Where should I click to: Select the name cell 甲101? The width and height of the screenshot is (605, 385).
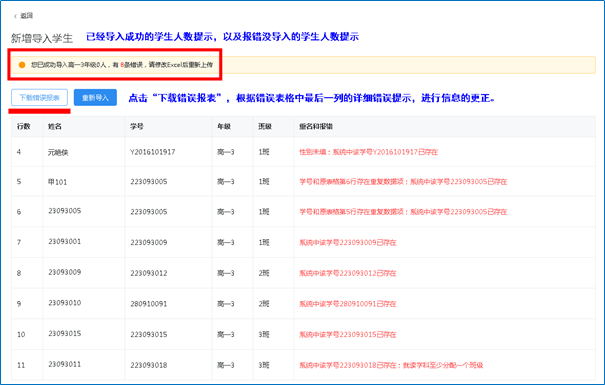[57, 182]
